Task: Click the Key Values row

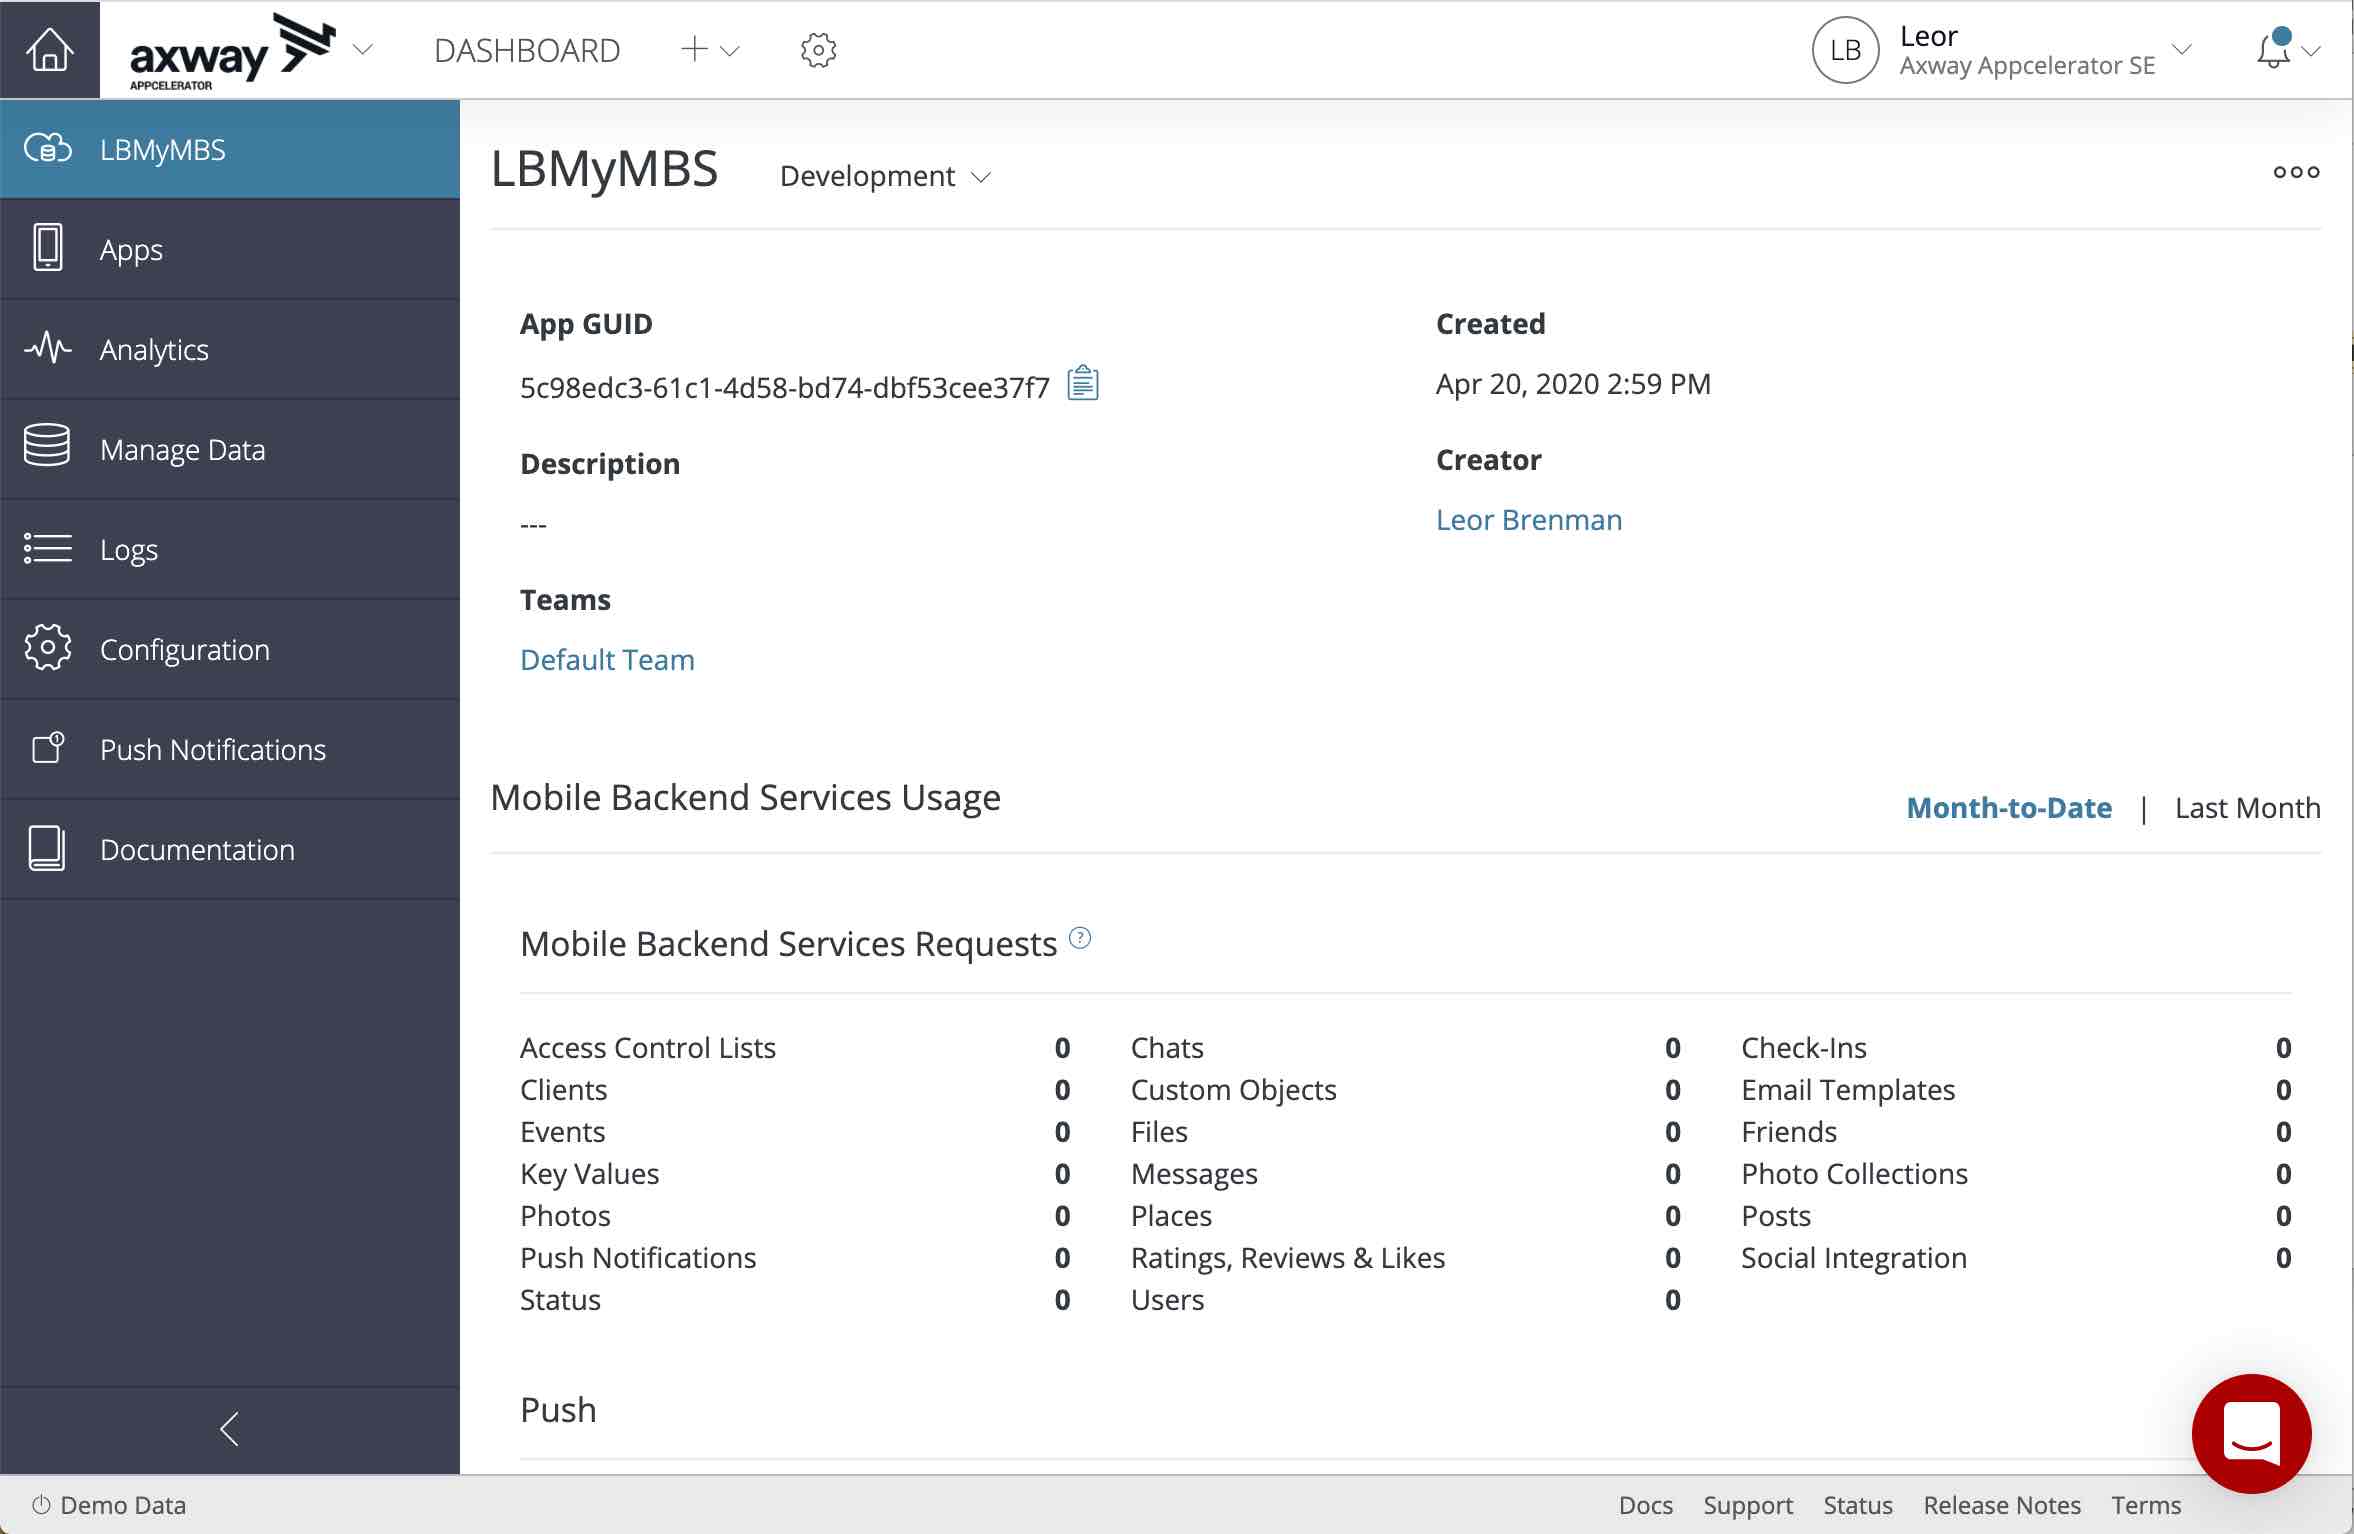Action: [795, 1174]
